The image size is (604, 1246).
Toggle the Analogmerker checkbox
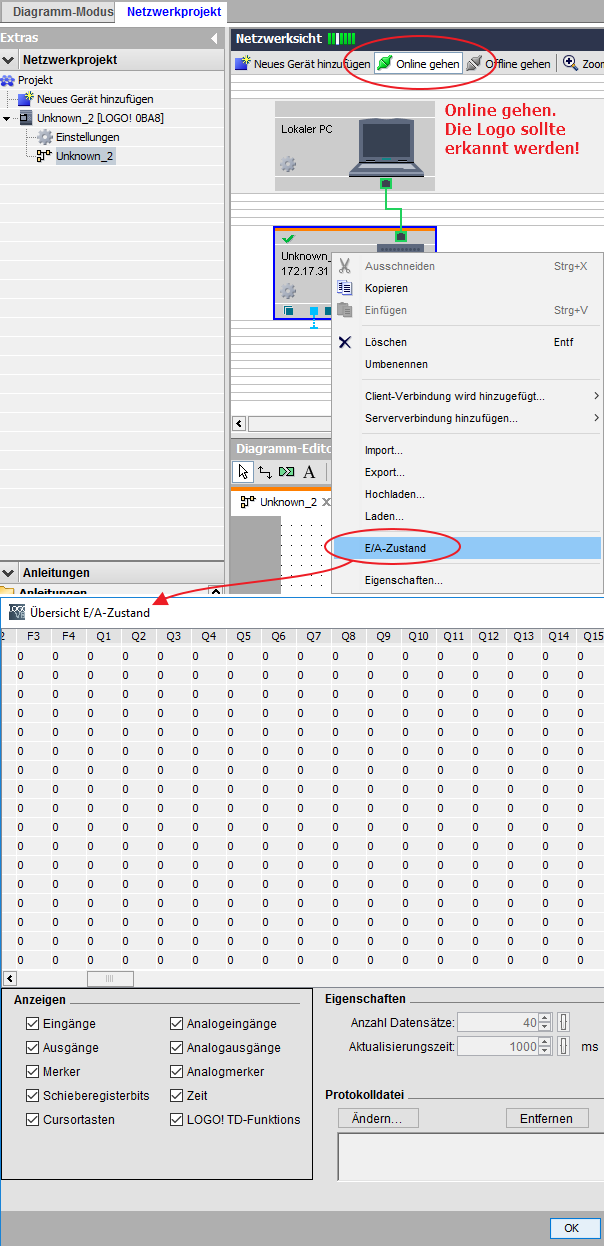tap(177, 1072)
